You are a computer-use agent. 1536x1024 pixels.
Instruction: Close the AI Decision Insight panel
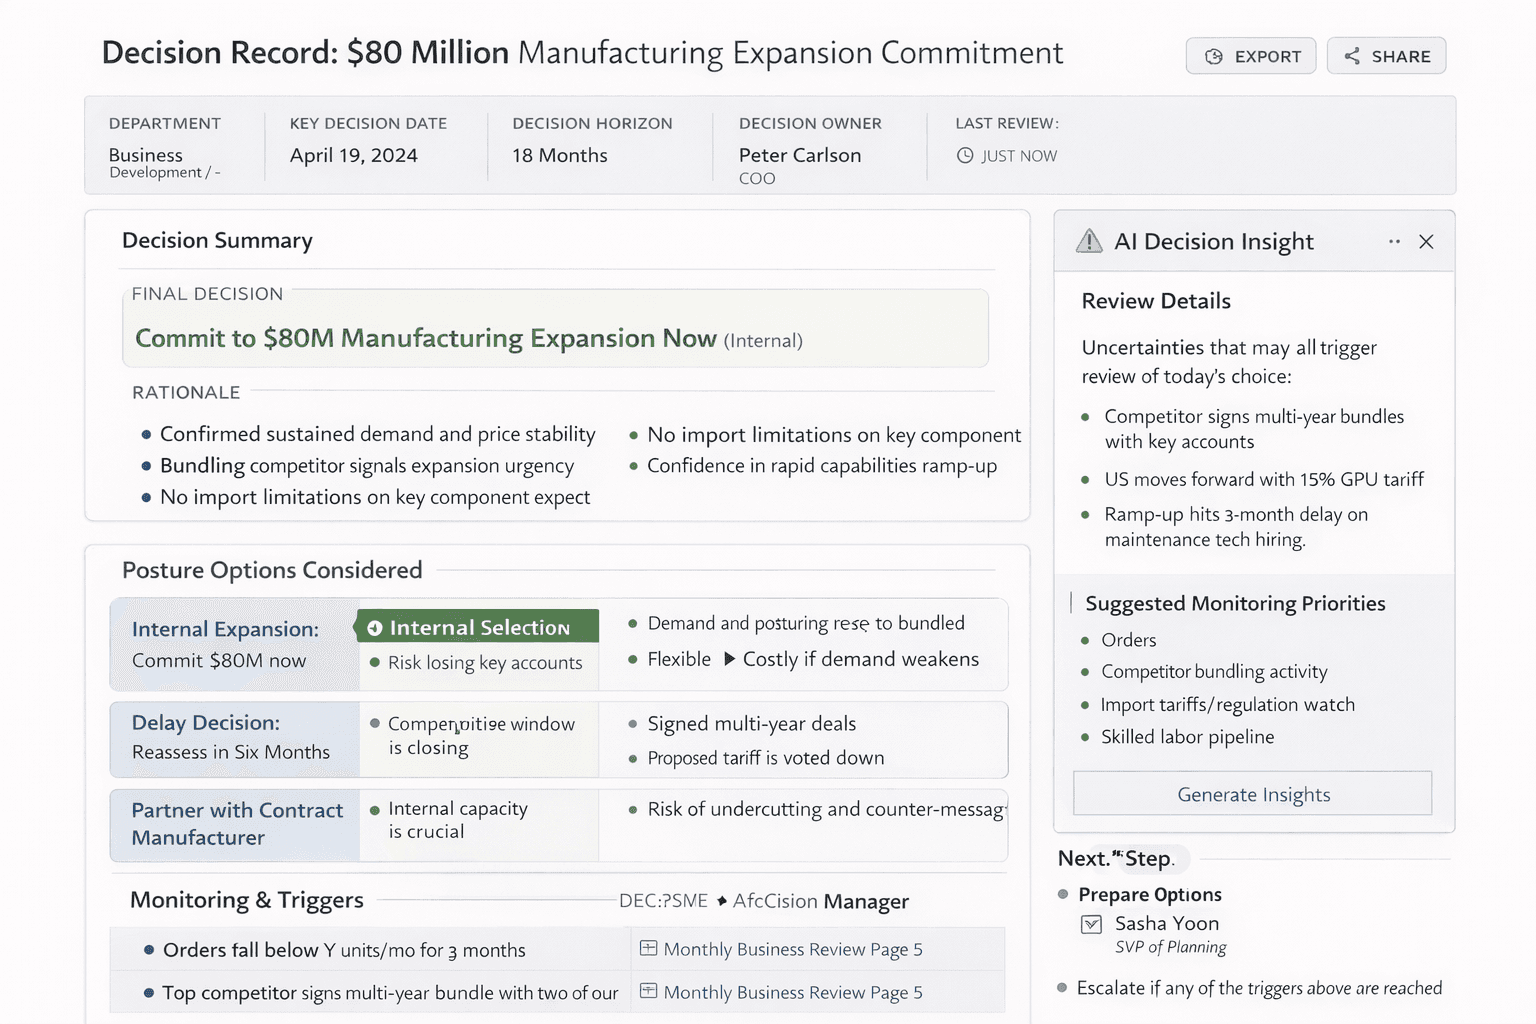(x=1426, y=242)
